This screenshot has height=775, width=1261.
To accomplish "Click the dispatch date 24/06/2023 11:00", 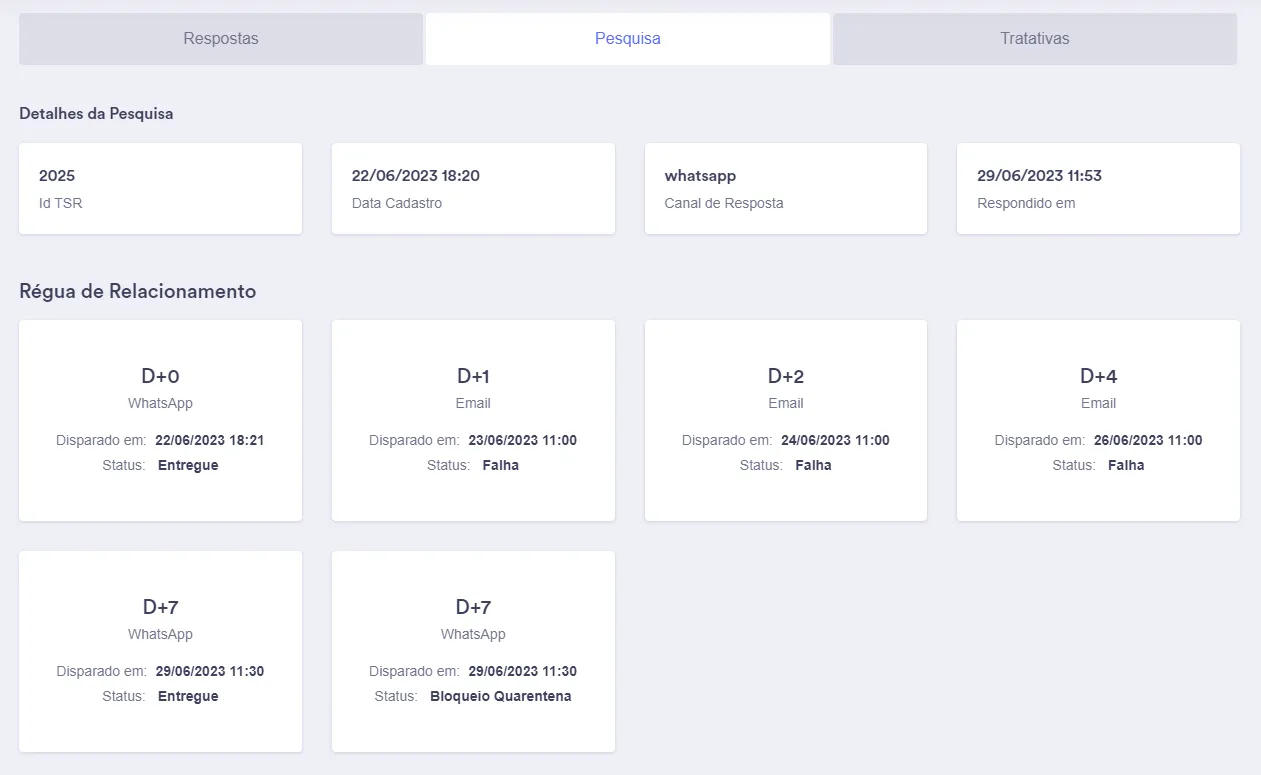I will point(836,440).
